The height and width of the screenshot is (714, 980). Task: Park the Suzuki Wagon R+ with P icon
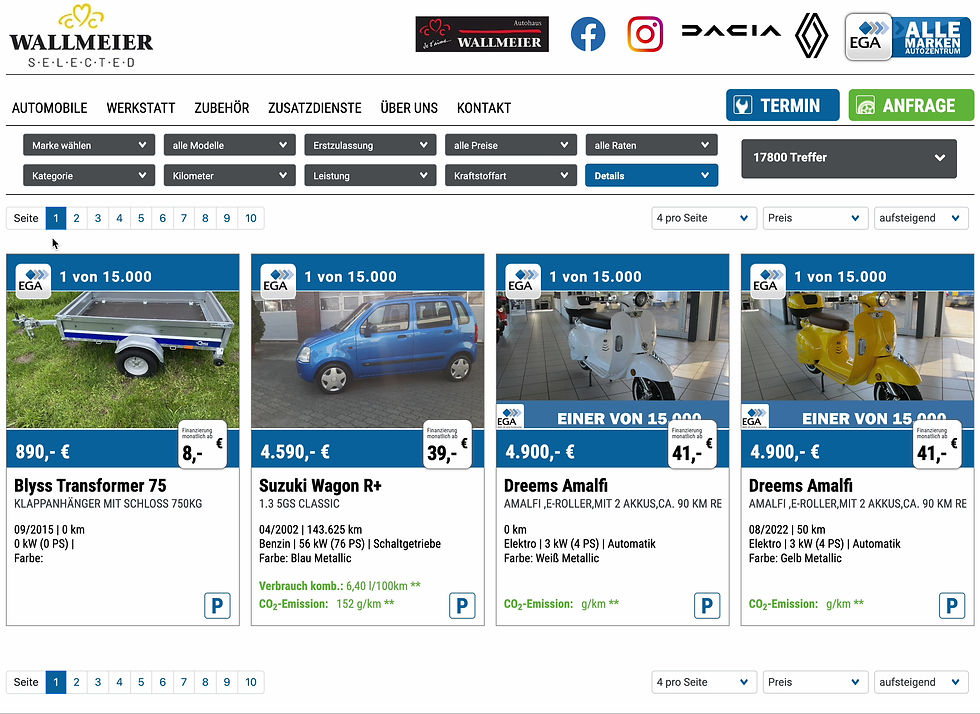click(462, 605)
